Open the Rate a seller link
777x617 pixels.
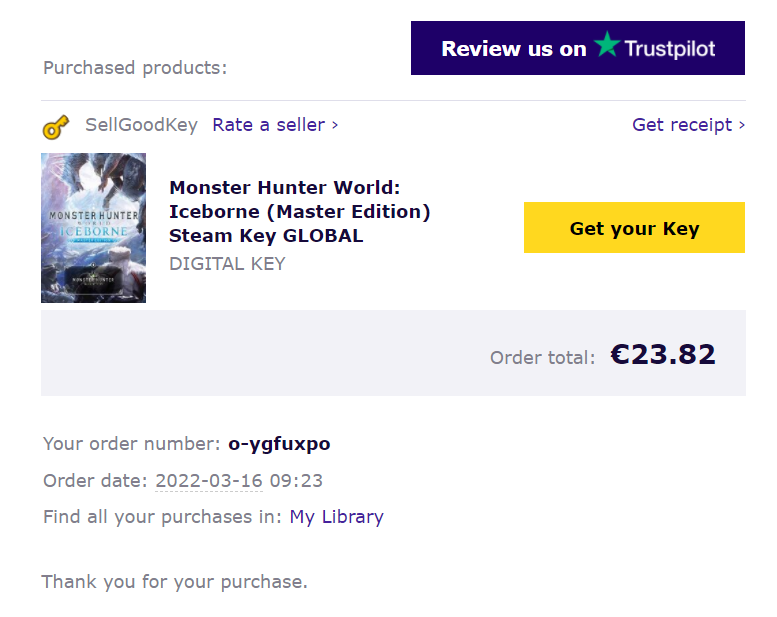(x=268, y=125)
